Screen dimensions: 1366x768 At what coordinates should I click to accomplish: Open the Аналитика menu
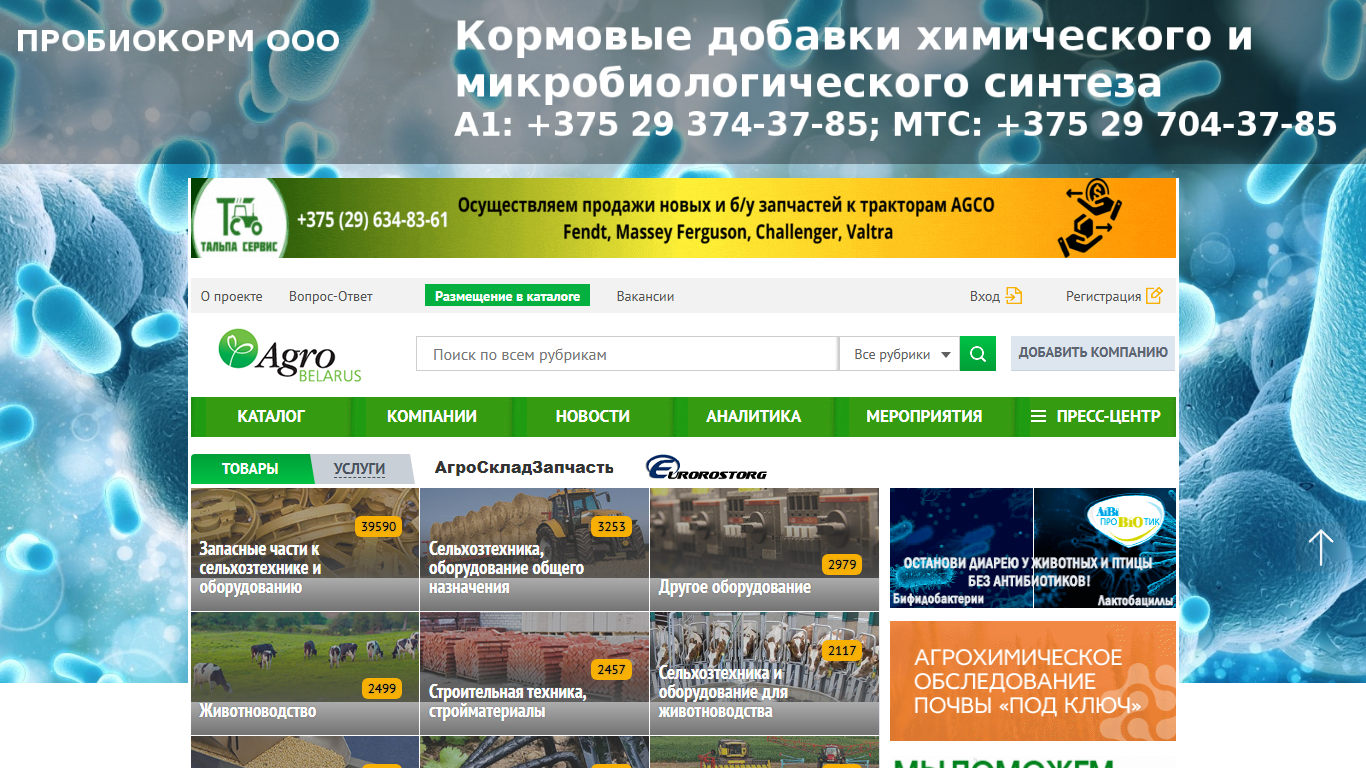click(x=754, y=416)
